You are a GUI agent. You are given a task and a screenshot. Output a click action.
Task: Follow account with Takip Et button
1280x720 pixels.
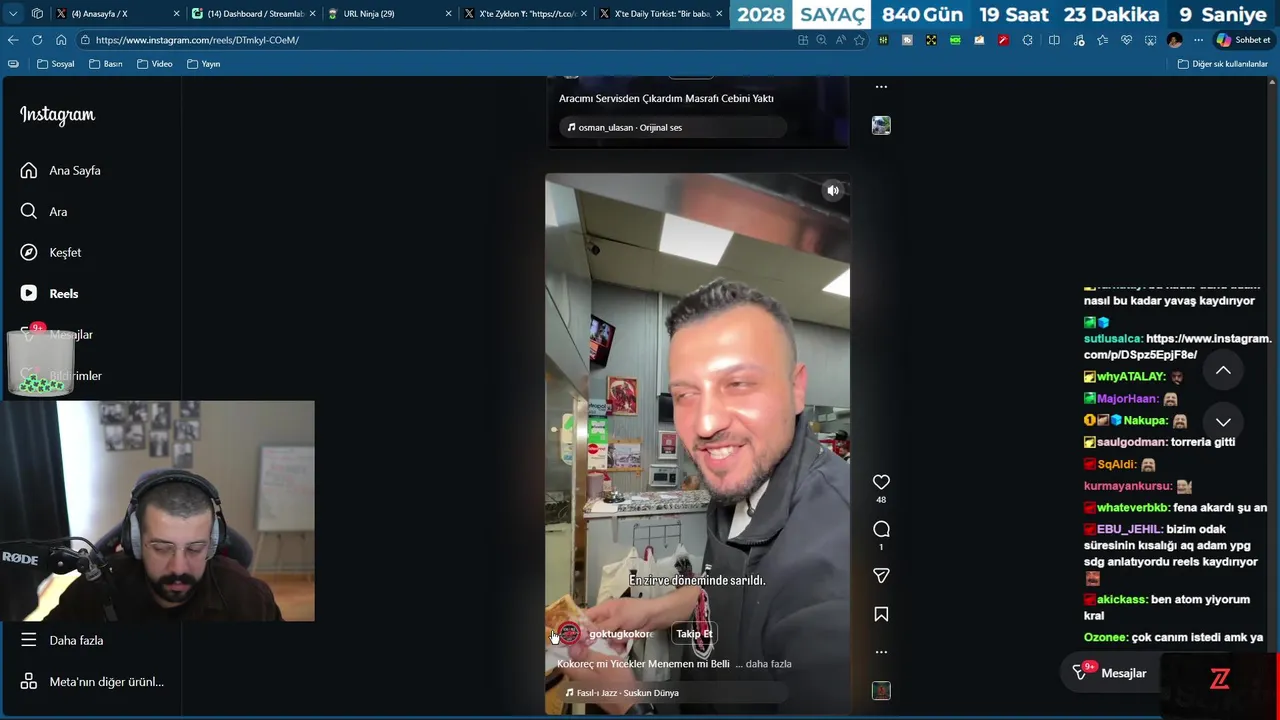(x=694, y=634)
